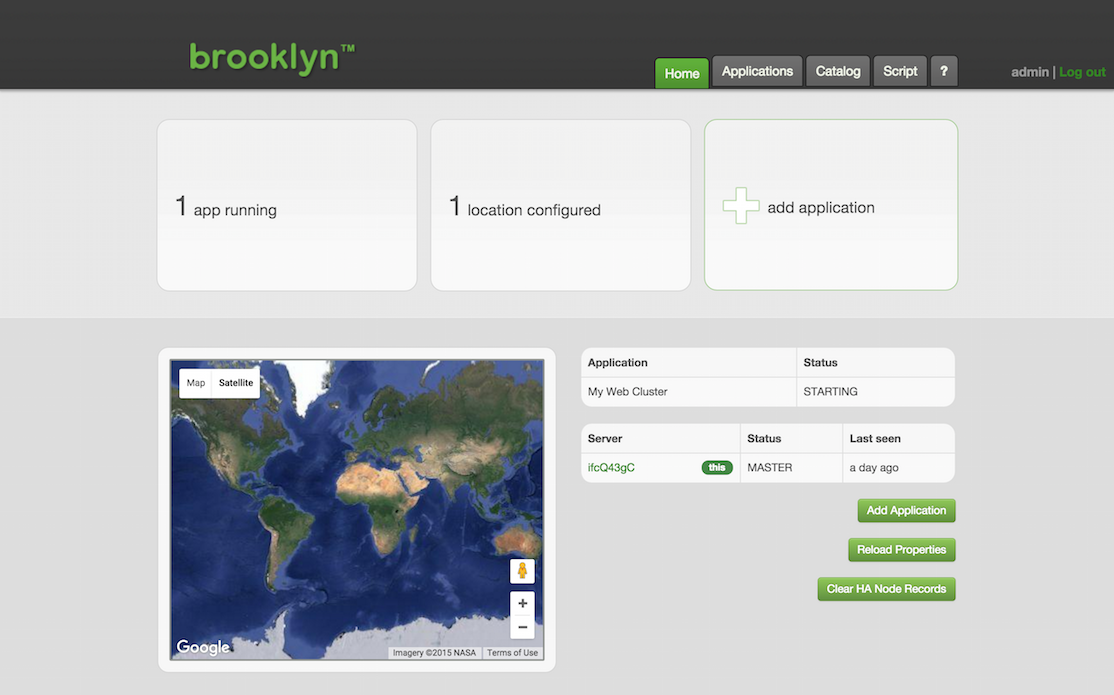Image resolution: width=1114 pixels, height=695 pixels.
Task: Open map Terms of Use link
Action: point(512,653)
